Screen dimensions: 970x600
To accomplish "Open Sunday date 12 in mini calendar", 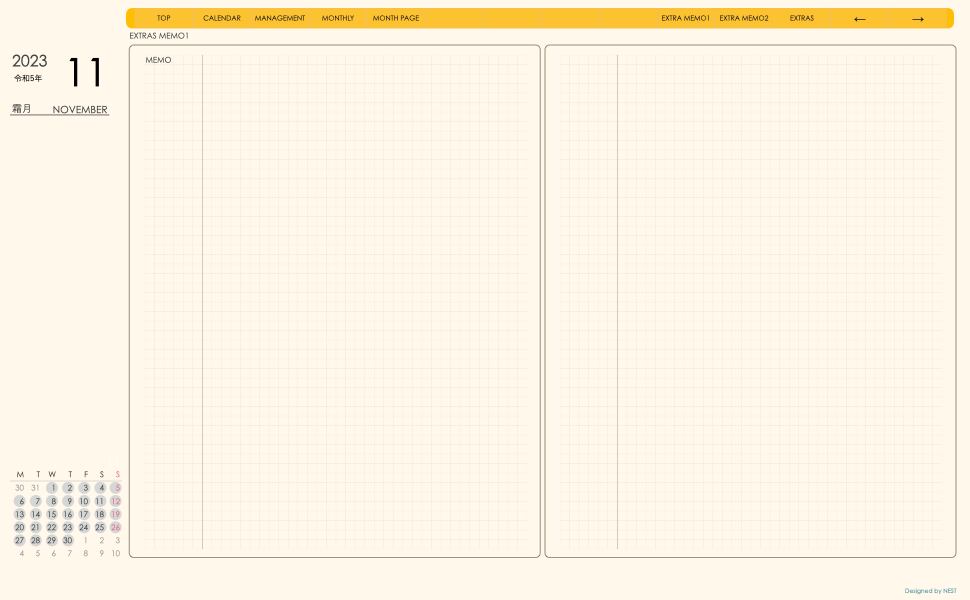I will 116,501.
